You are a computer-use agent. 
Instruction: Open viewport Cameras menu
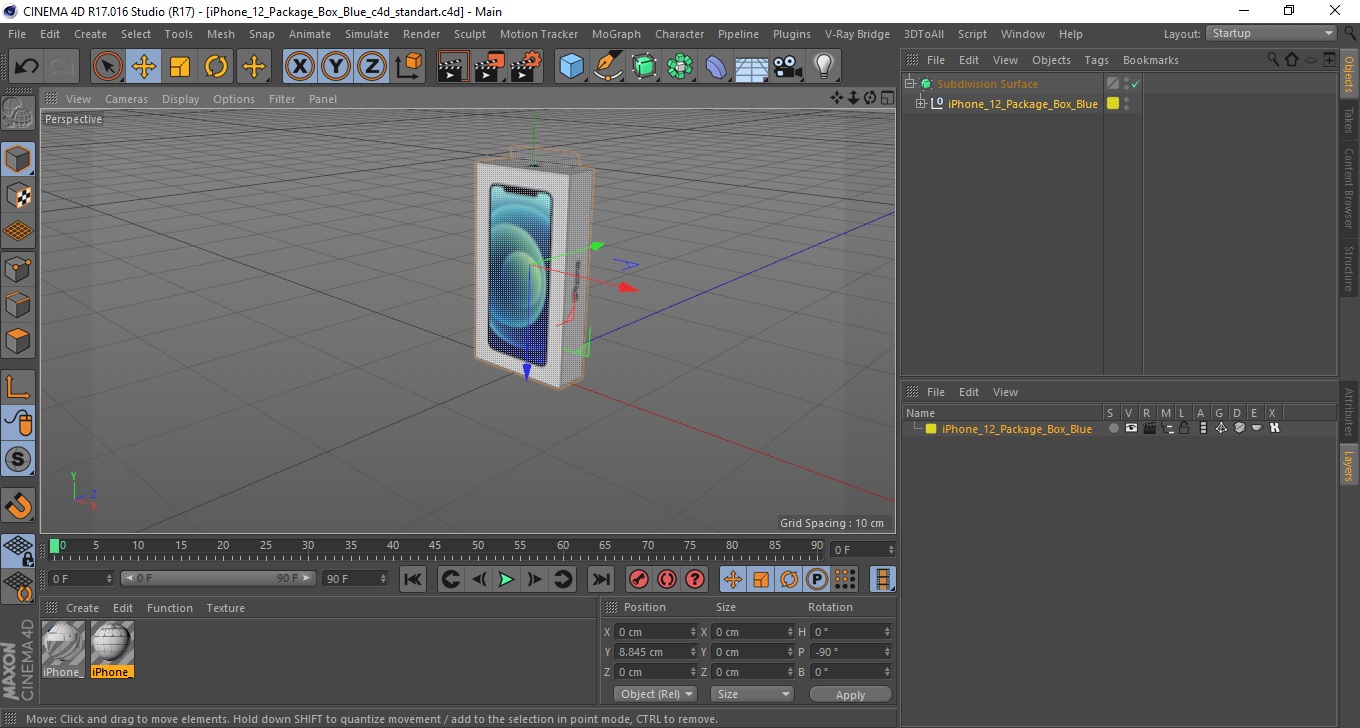click(126, 99)
